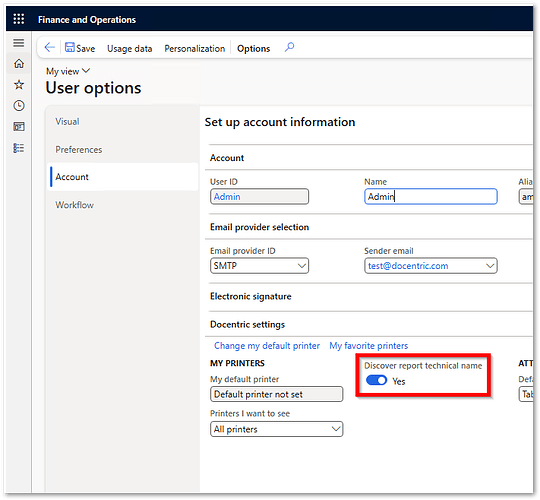Open My favorite printers link

tap(368, 345)
